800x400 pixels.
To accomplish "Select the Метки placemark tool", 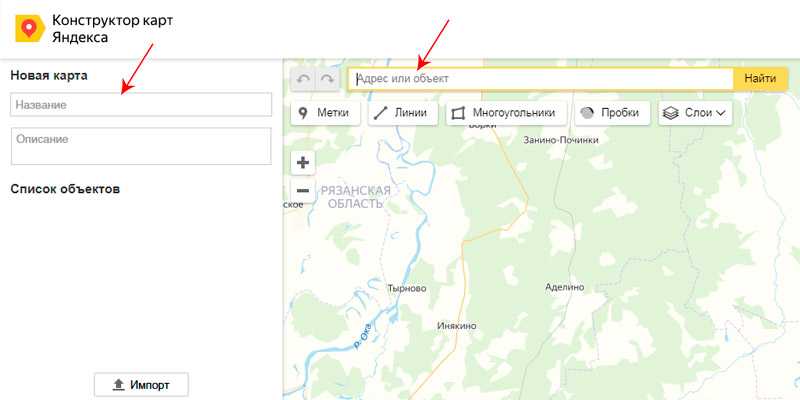I will (x=326, y=113).
